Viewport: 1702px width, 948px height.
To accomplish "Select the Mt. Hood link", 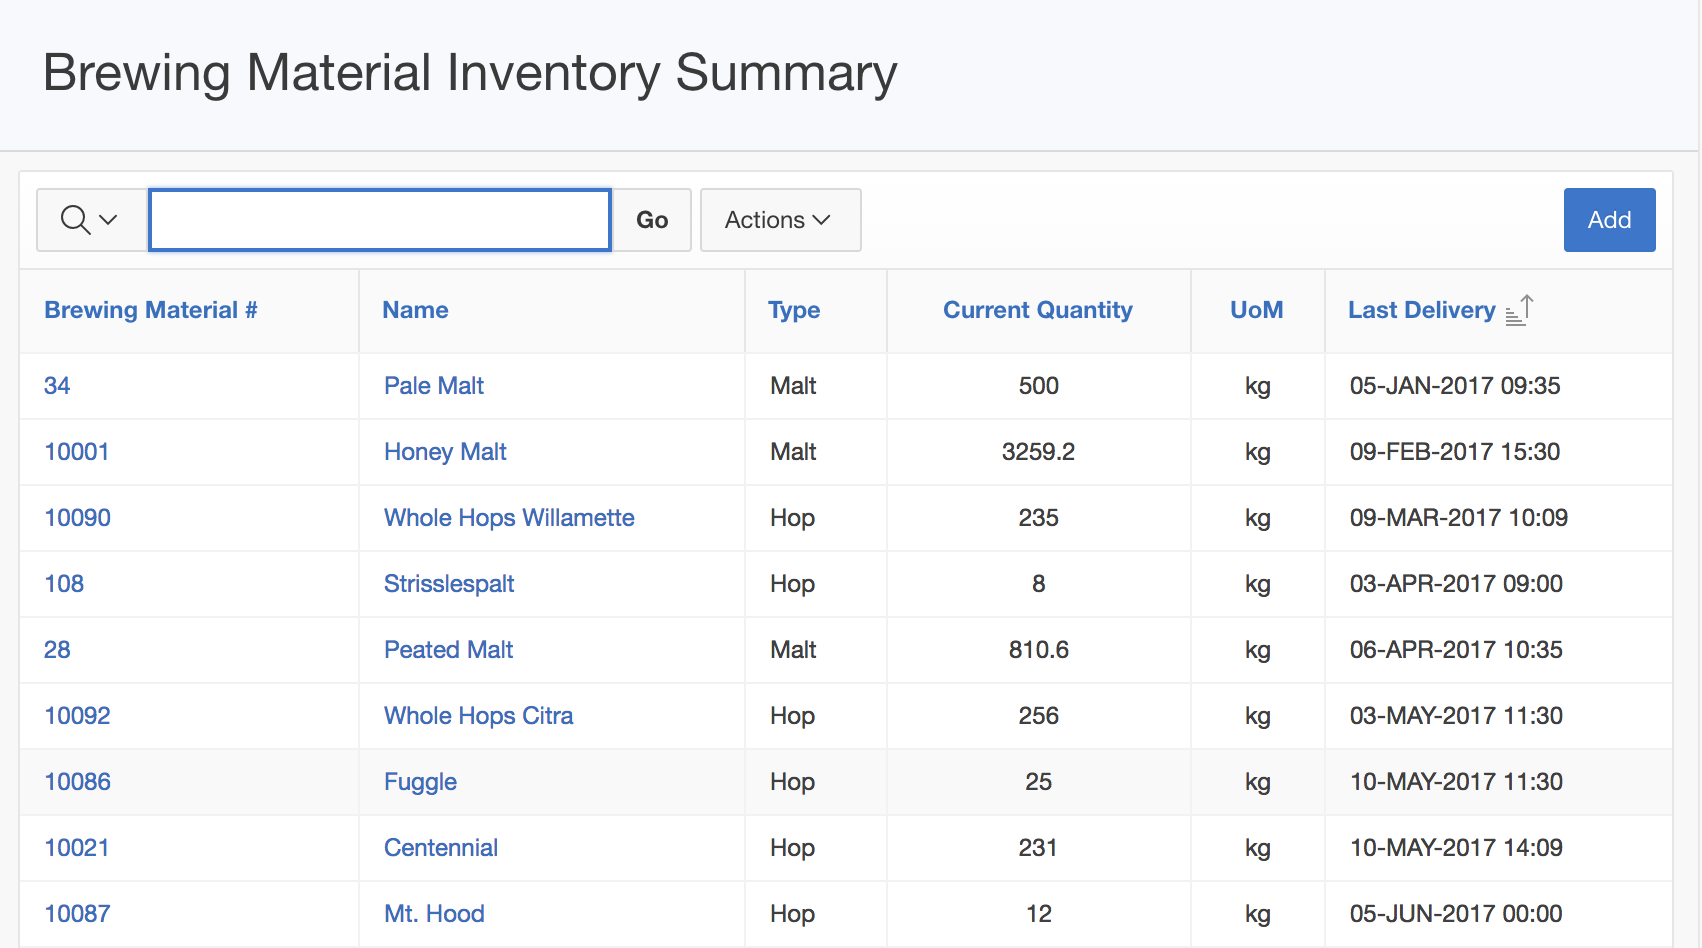I will tap(434, 914).
